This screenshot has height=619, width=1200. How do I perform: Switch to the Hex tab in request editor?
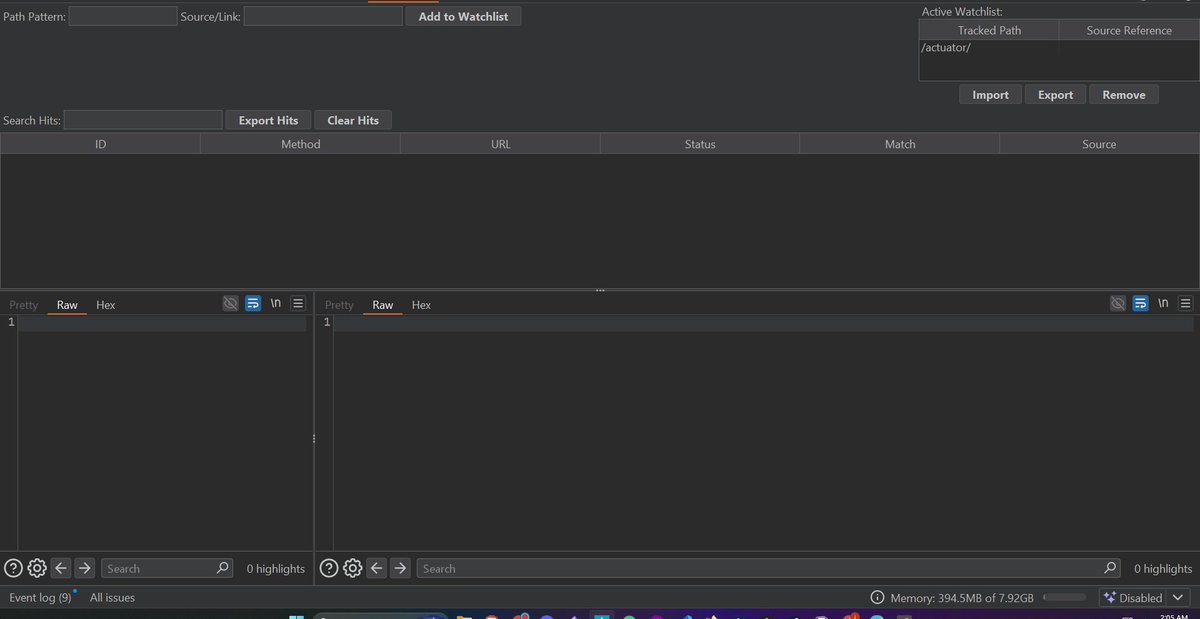pyautogui.click(x=105, y=304)
